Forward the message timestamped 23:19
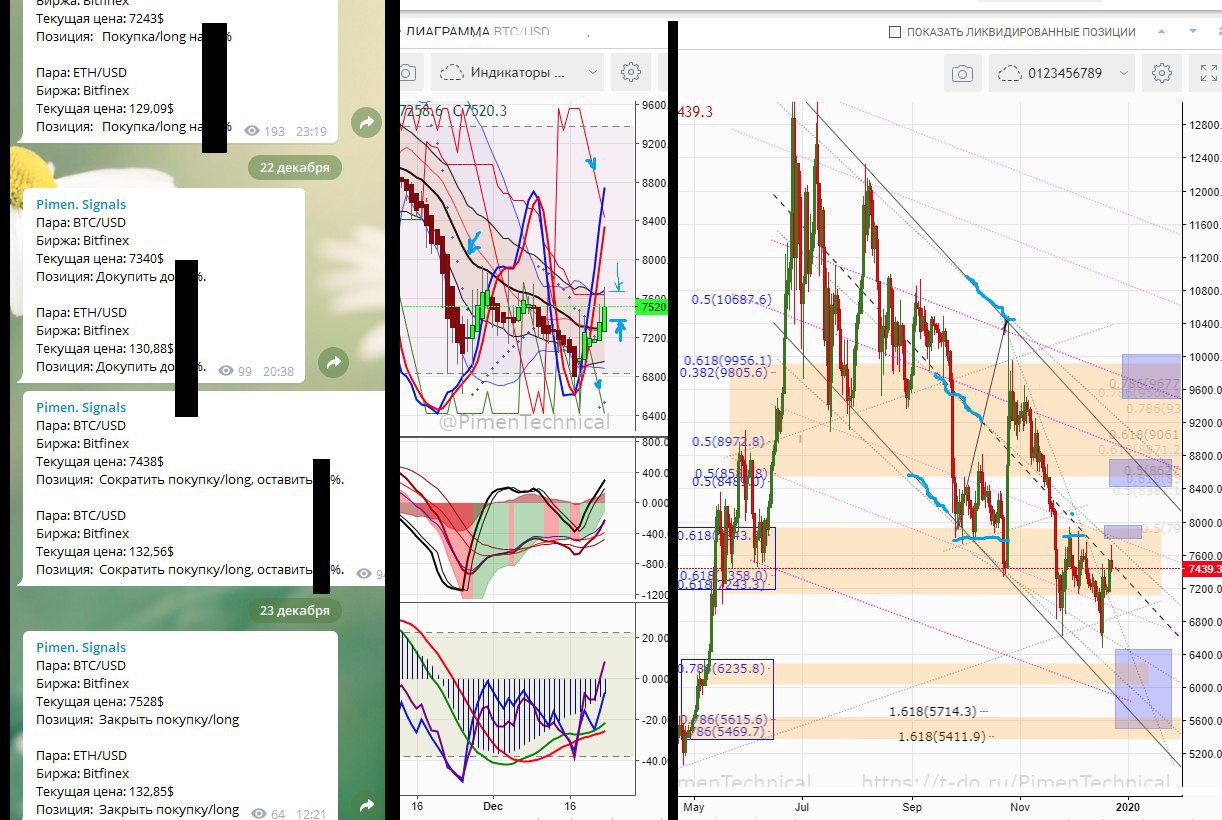1222x820 pixels. click(366, 122)
